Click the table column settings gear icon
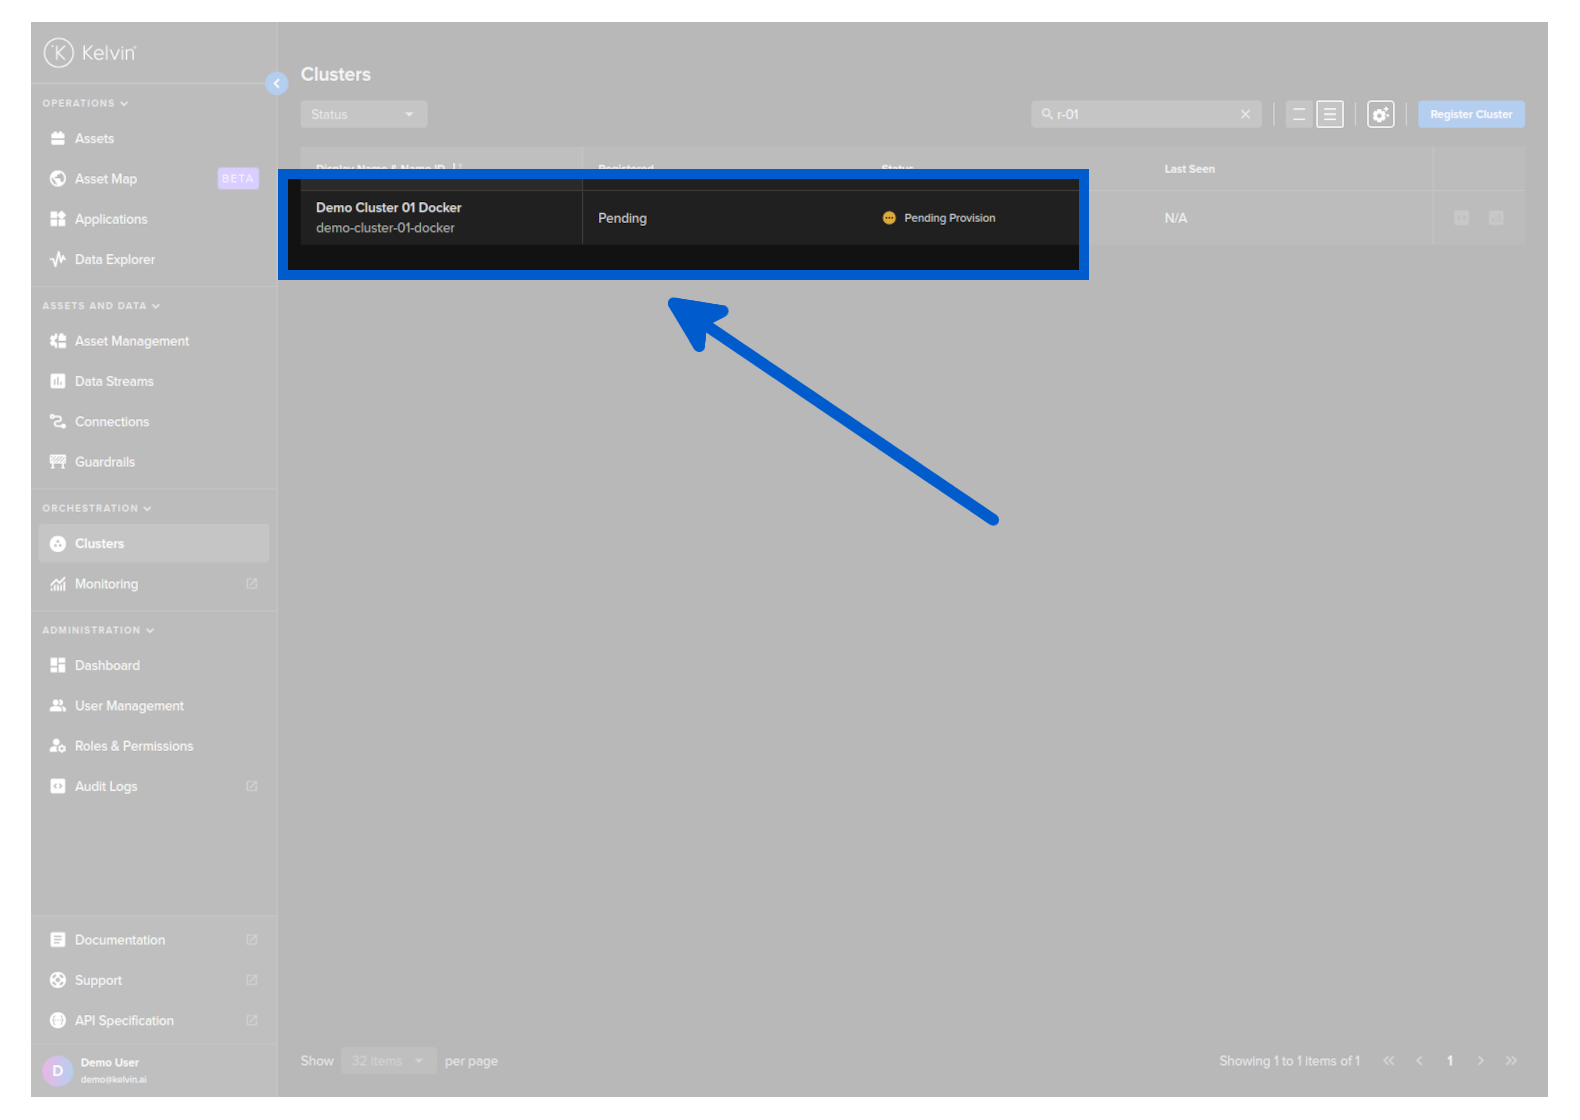Viewport: 1580px width, 1120px height. (1380, 115)
